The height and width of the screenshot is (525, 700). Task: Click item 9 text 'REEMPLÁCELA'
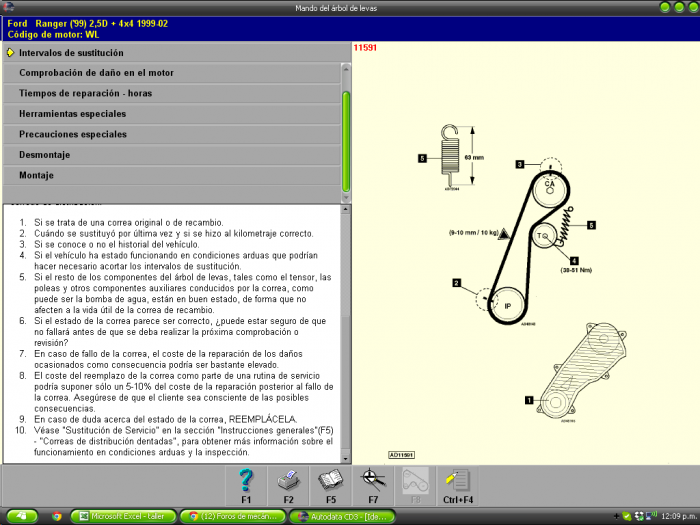click(262, 420)
